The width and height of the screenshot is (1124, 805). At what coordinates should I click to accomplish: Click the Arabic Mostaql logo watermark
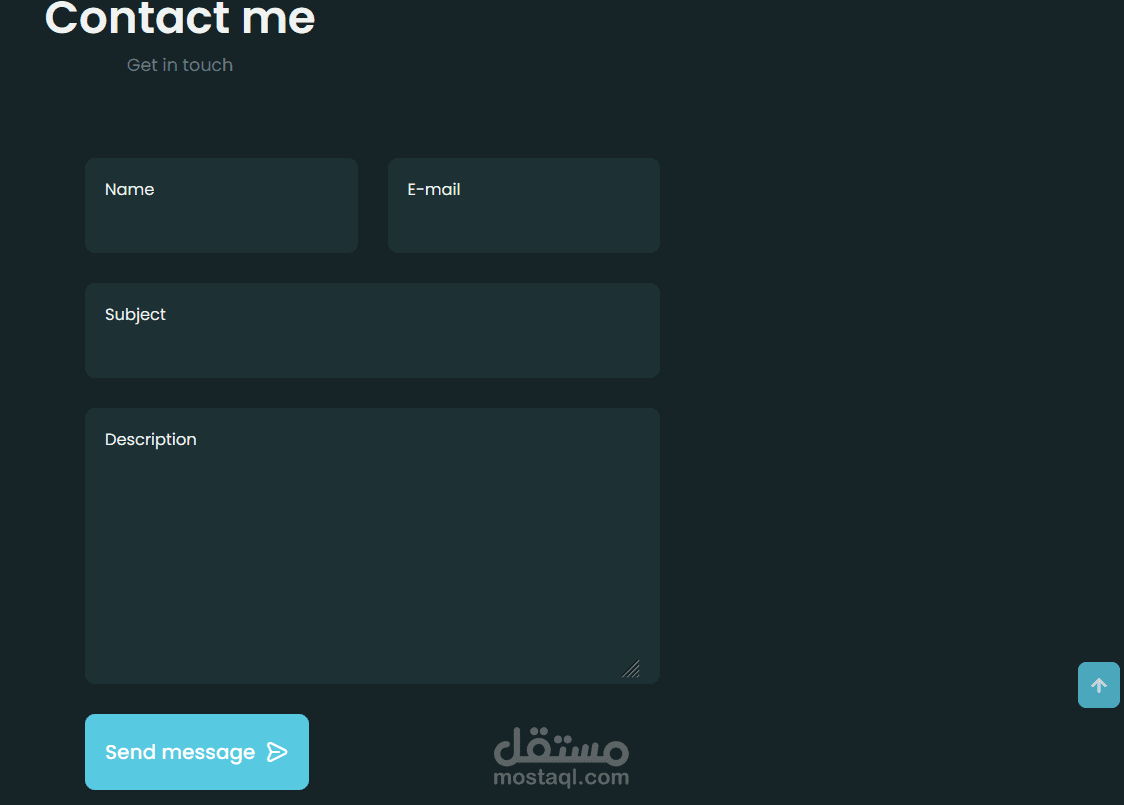(x=561, y=746)
